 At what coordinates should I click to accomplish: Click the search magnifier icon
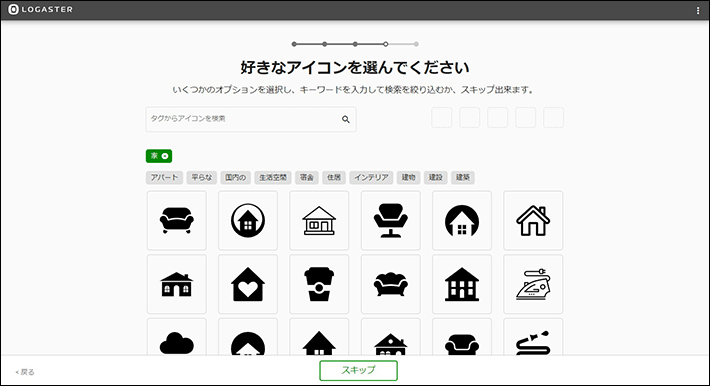pos(345,119)
